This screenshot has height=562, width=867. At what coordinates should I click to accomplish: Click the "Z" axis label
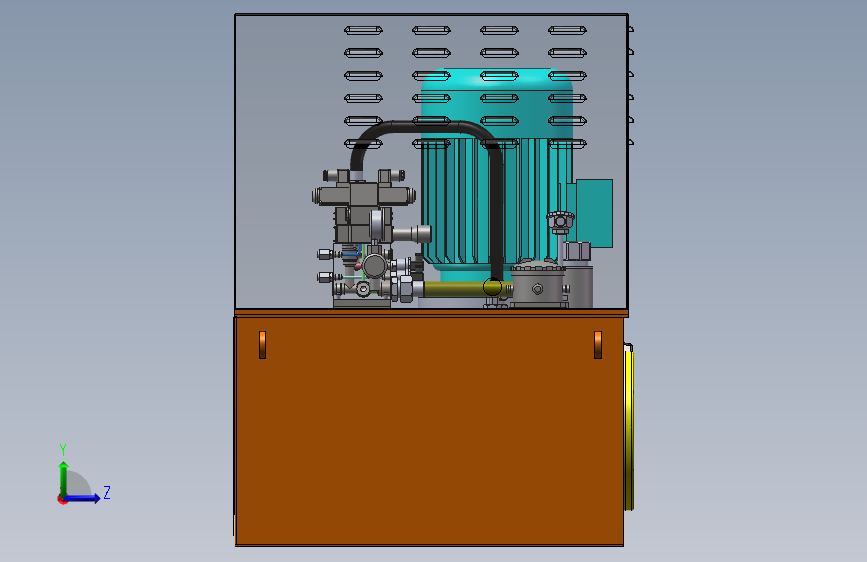[x=107, y=492]
